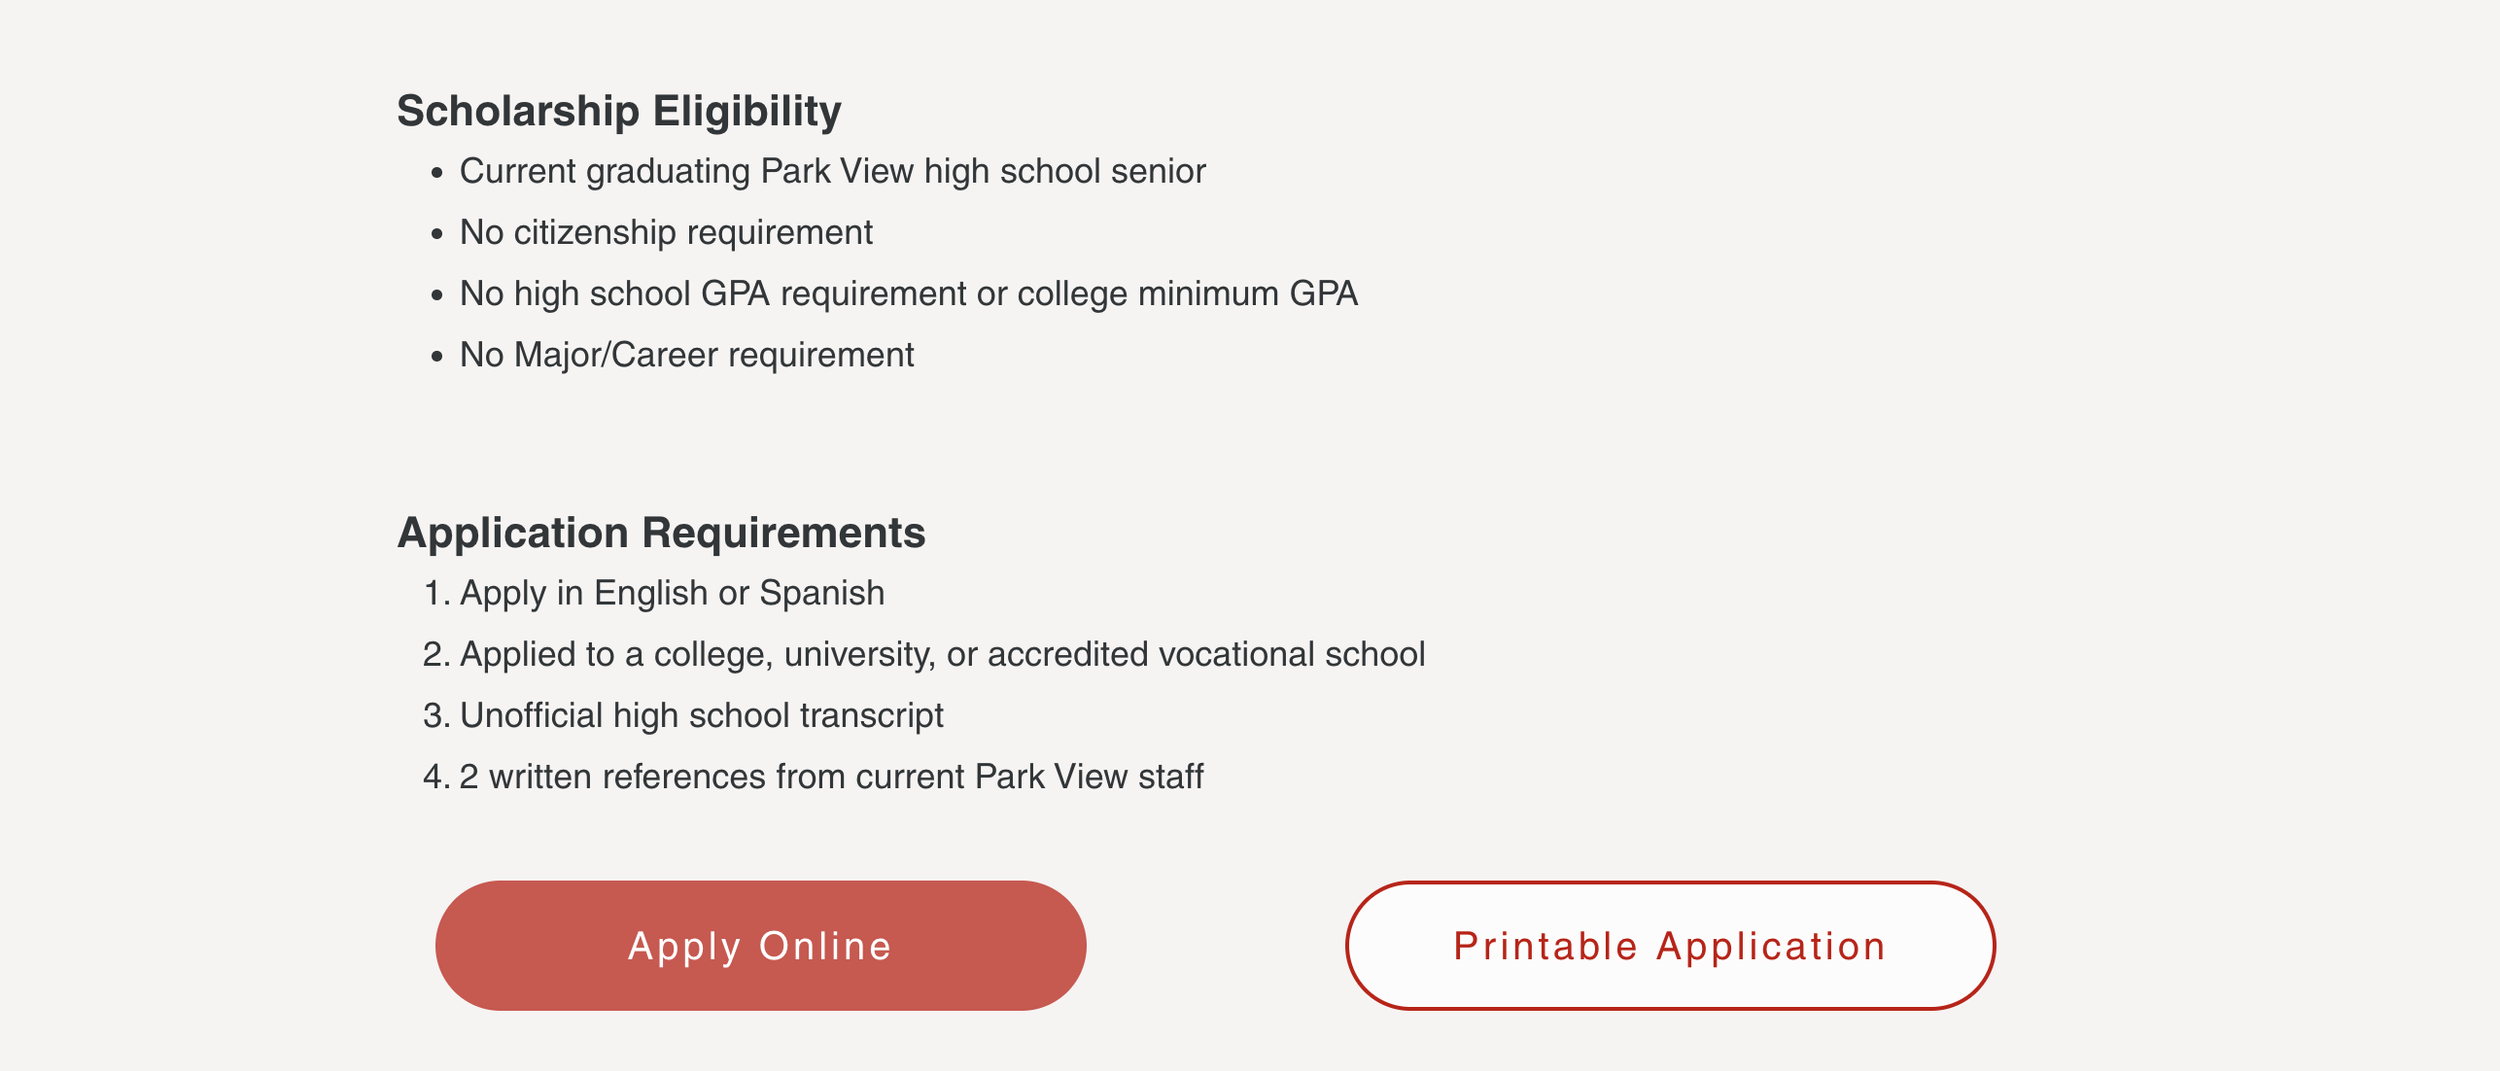Open the Printable Application link

pyautogui.click(x=1670, y=945)
